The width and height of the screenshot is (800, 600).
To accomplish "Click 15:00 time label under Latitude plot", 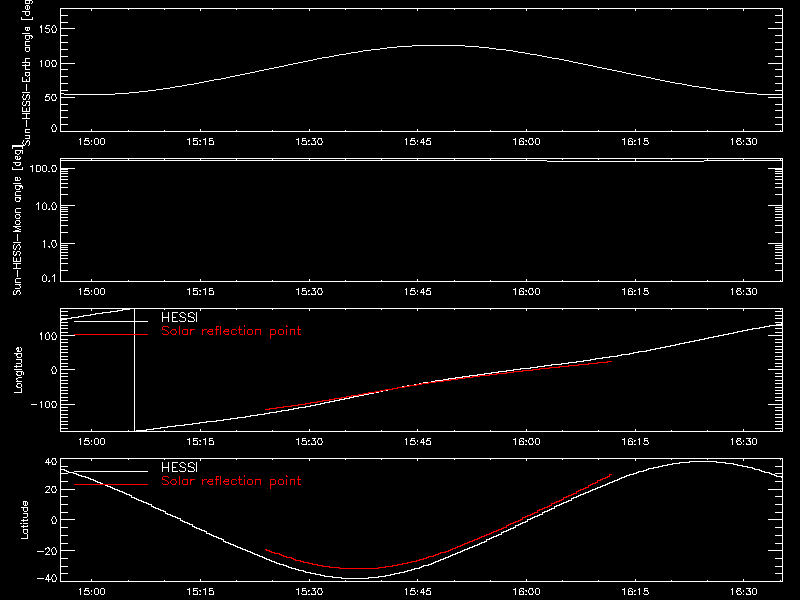I will click(x=92, y=591).
